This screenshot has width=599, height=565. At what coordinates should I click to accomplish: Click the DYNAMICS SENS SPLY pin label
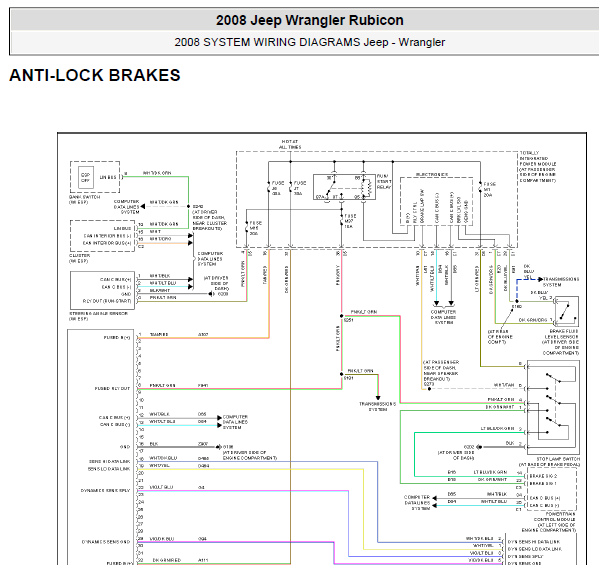[x=105, y=491]
